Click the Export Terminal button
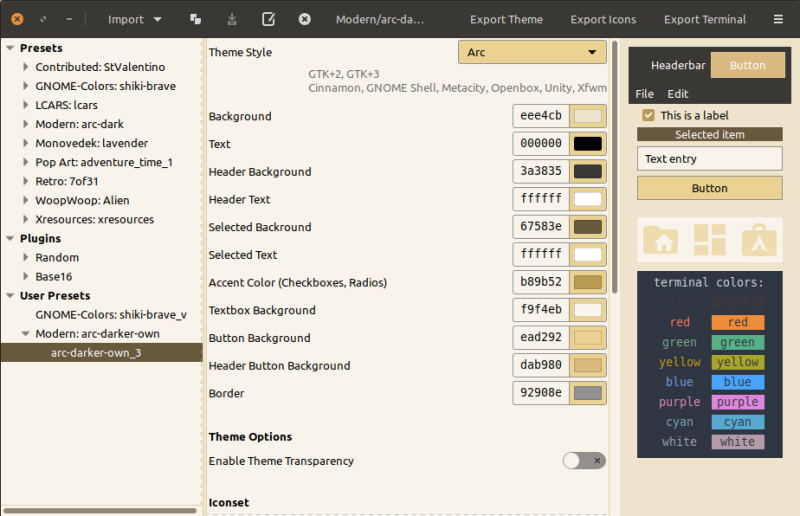800x516 pixels. [704, 19]
